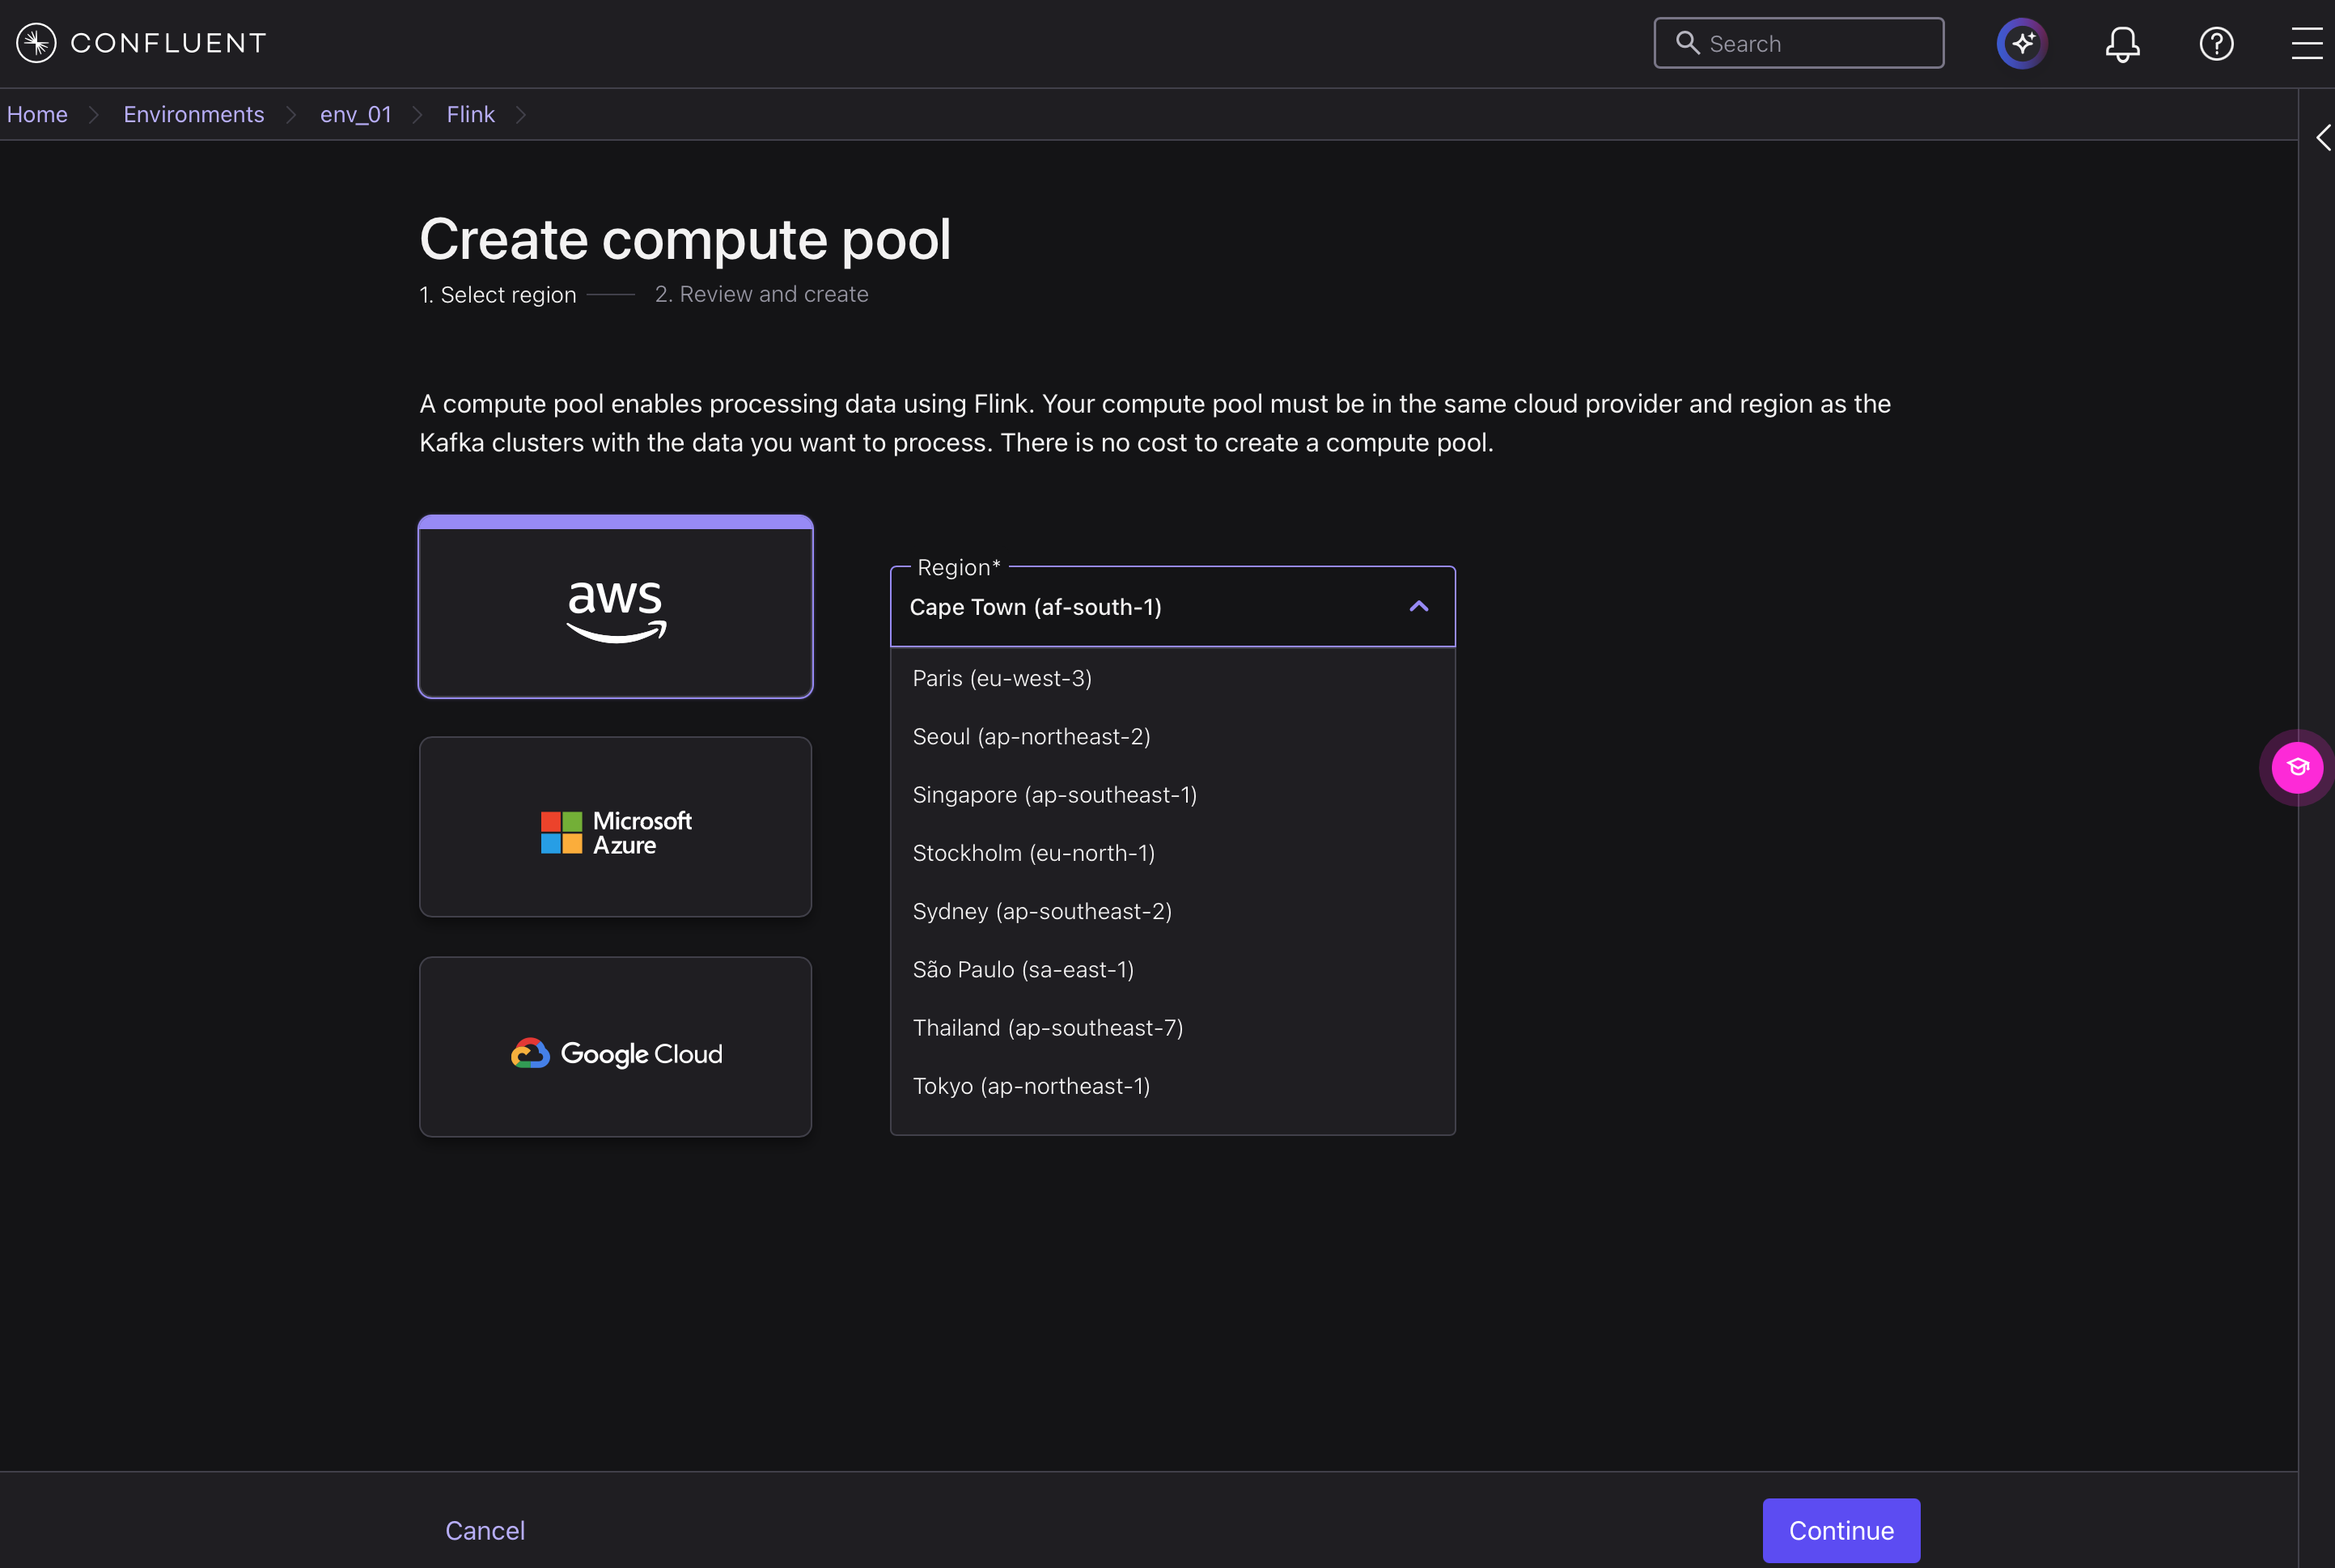Choose São Paulo (sa-east-1) region
Viewport: 2335px width, 1568px height.
(1172, 970)
